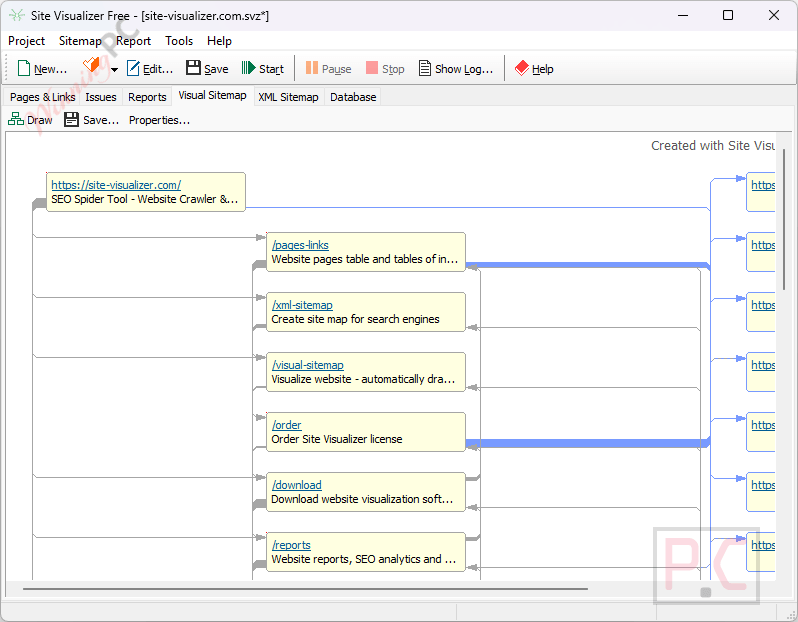Maximize the Site Visualizer window
The image size is (798, 622).
pyautogui.click(x=728, y=15)
